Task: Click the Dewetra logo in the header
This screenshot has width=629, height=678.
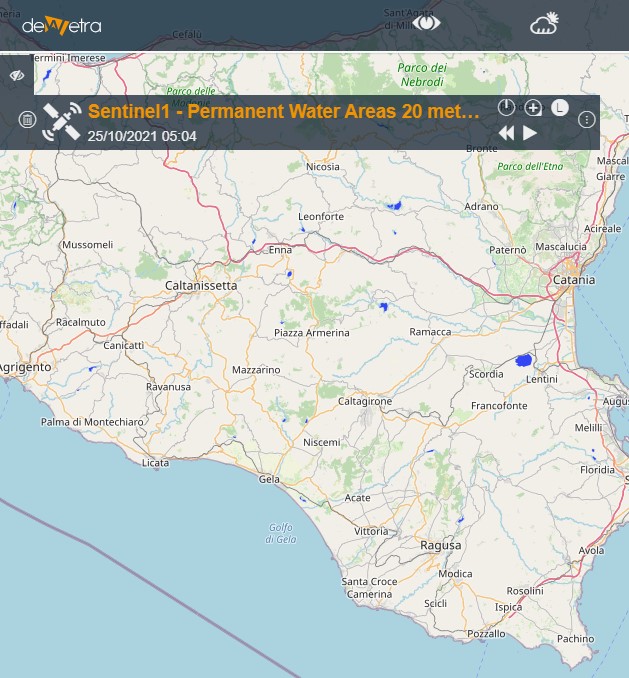Action: [x=62, y=26]
